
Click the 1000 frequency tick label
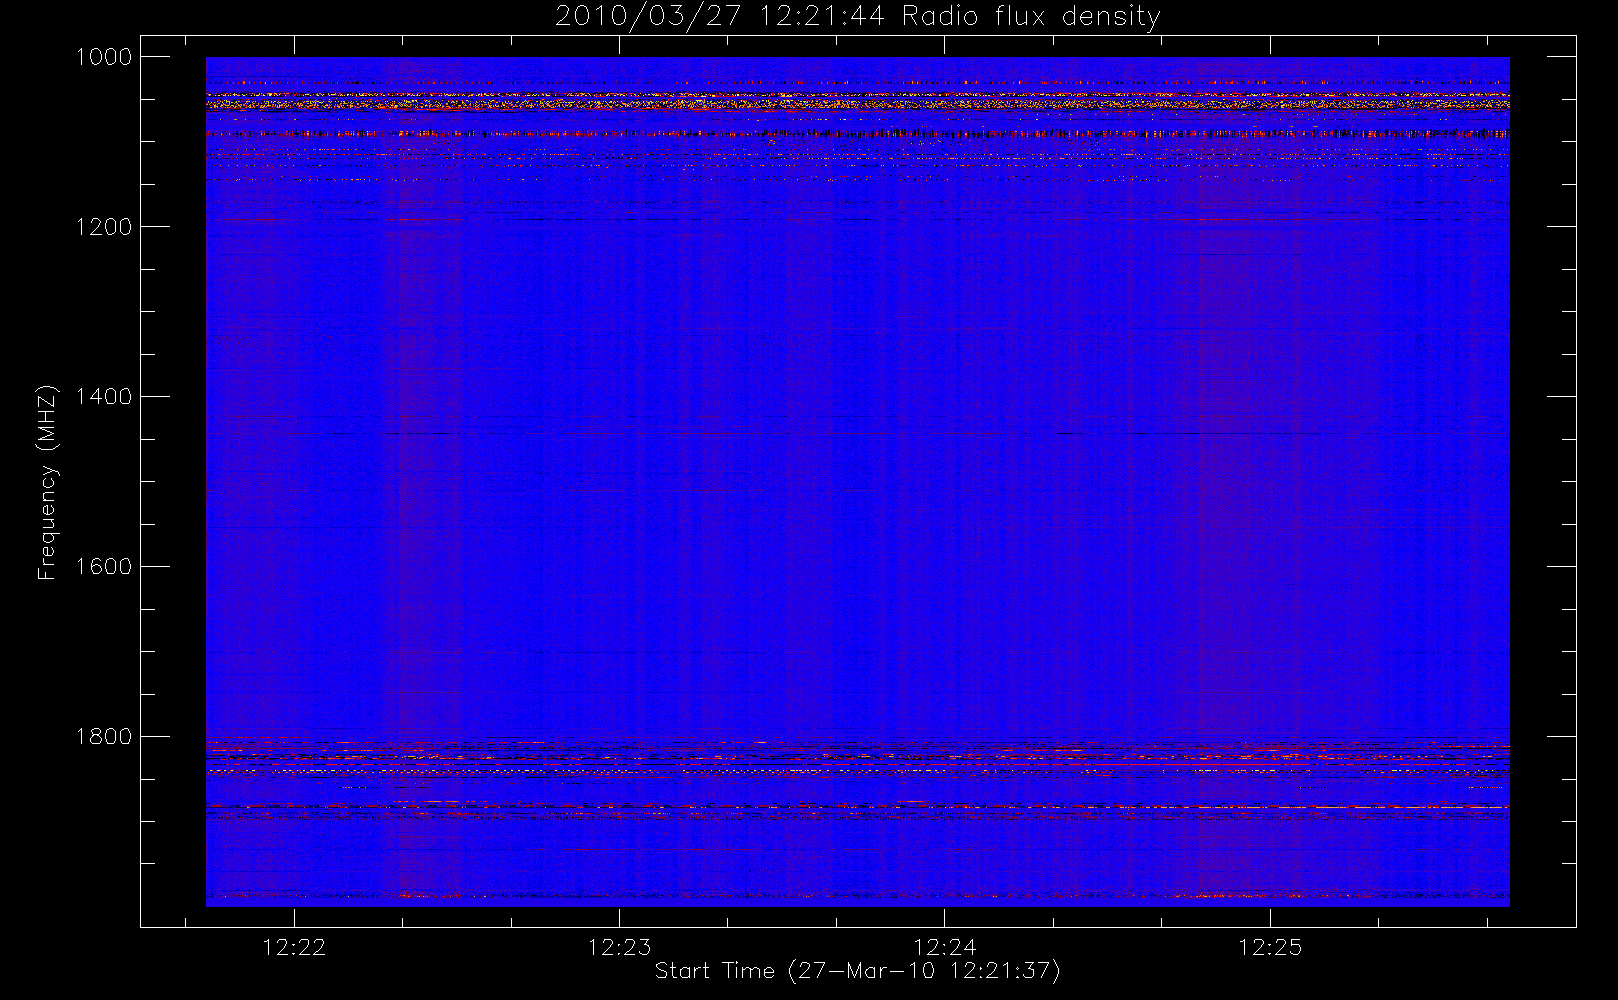point(104,57)
